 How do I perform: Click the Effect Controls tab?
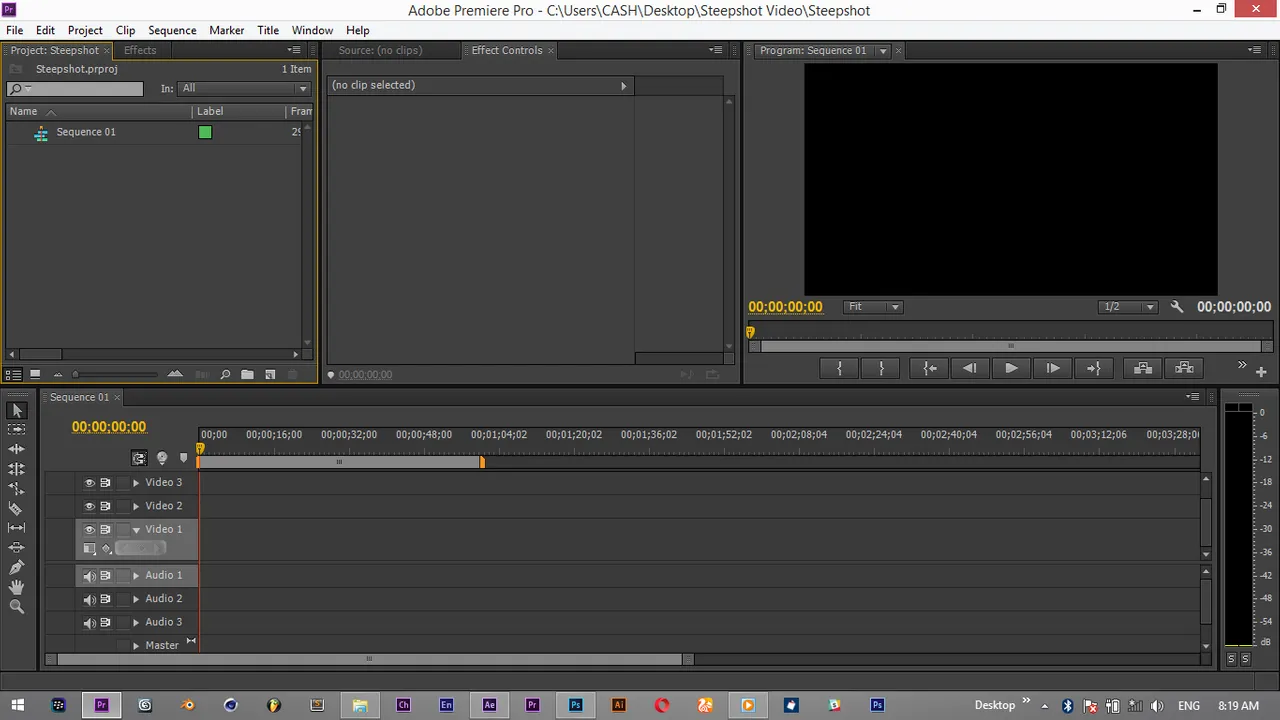click(x=507, y=50)
